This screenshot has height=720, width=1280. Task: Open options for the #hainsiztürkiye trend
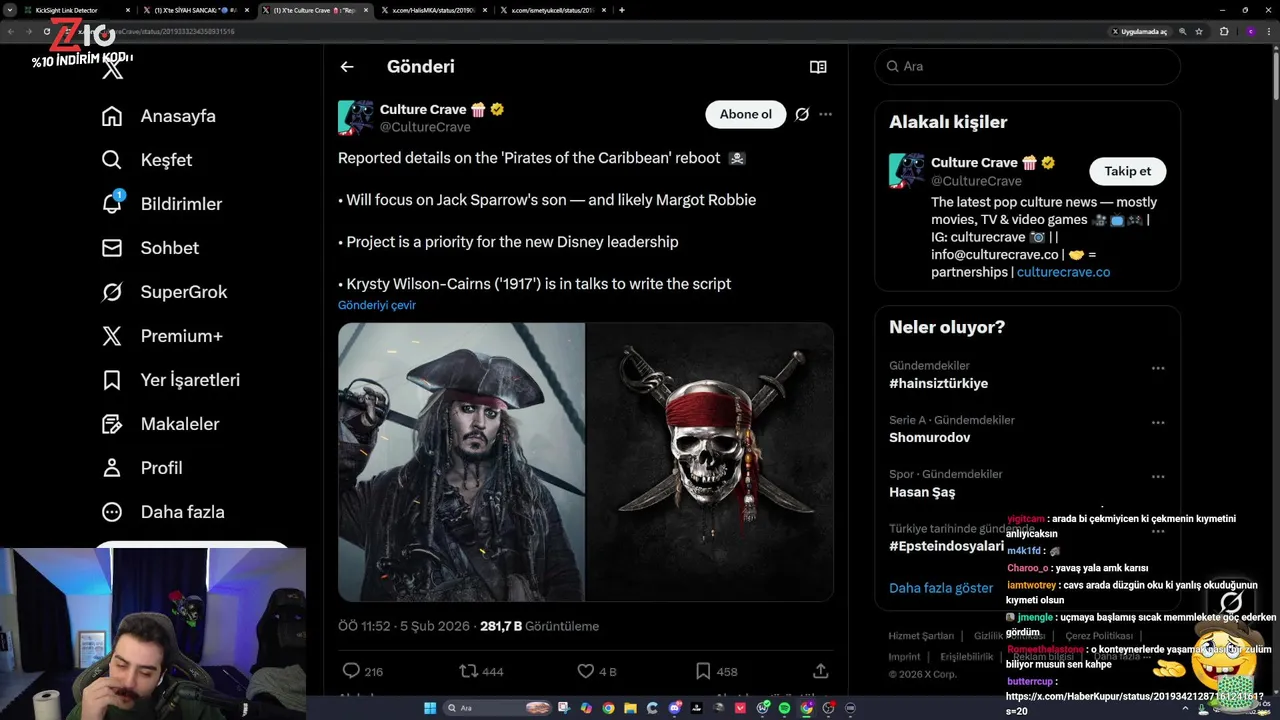click(x=1158, y=368)
